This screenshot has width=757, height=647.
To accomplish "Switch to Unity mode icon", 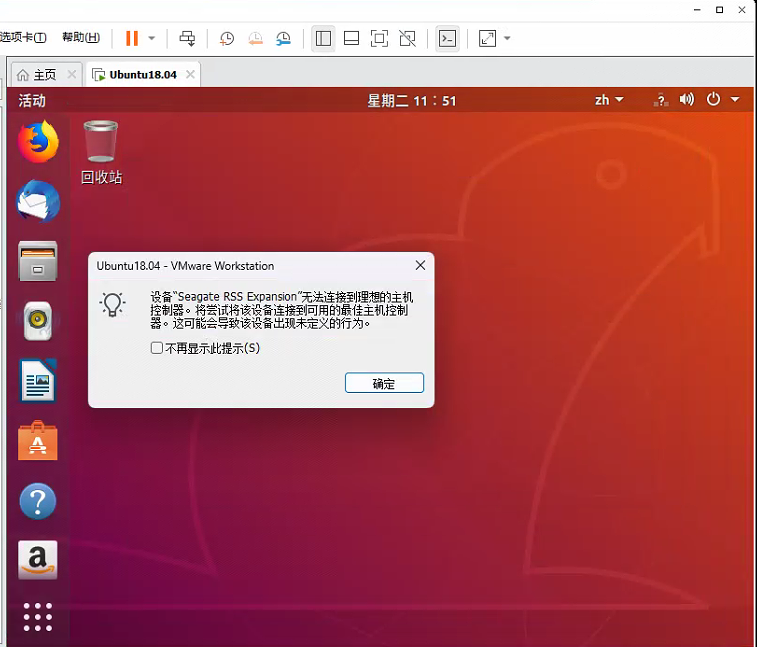I will pos(407,38).
